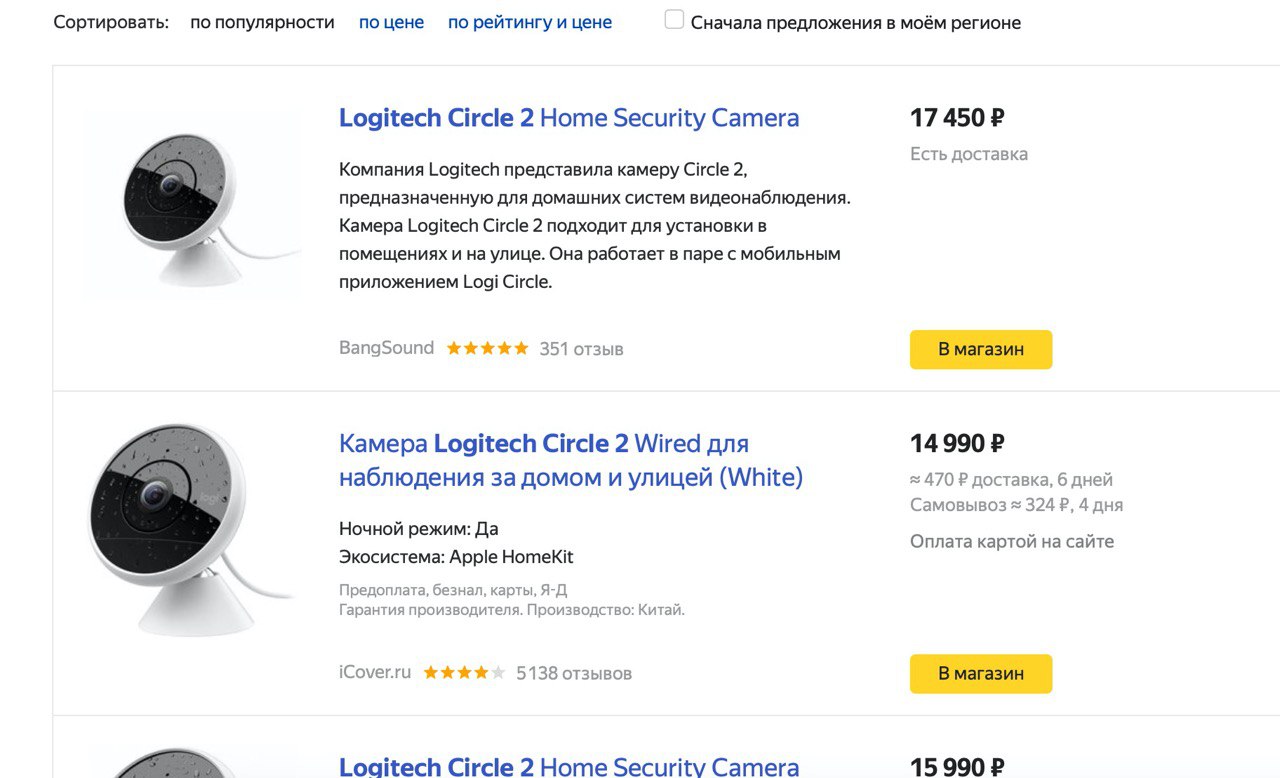Click iCover.ru four-star rating icons
This screenshot has height=778, width=1280.
pyautogui.click(x=464, y=672)
